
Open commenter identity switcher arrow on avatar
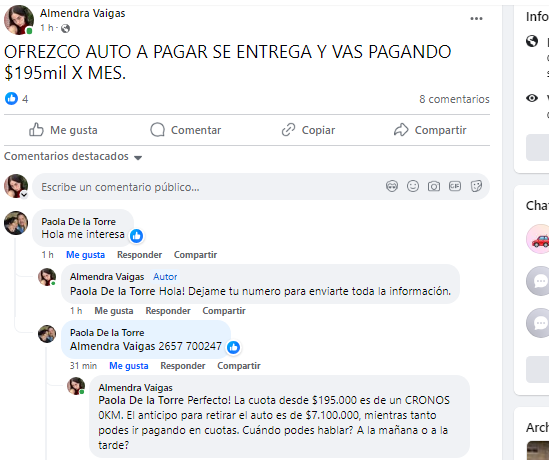(x=24, y=194)
